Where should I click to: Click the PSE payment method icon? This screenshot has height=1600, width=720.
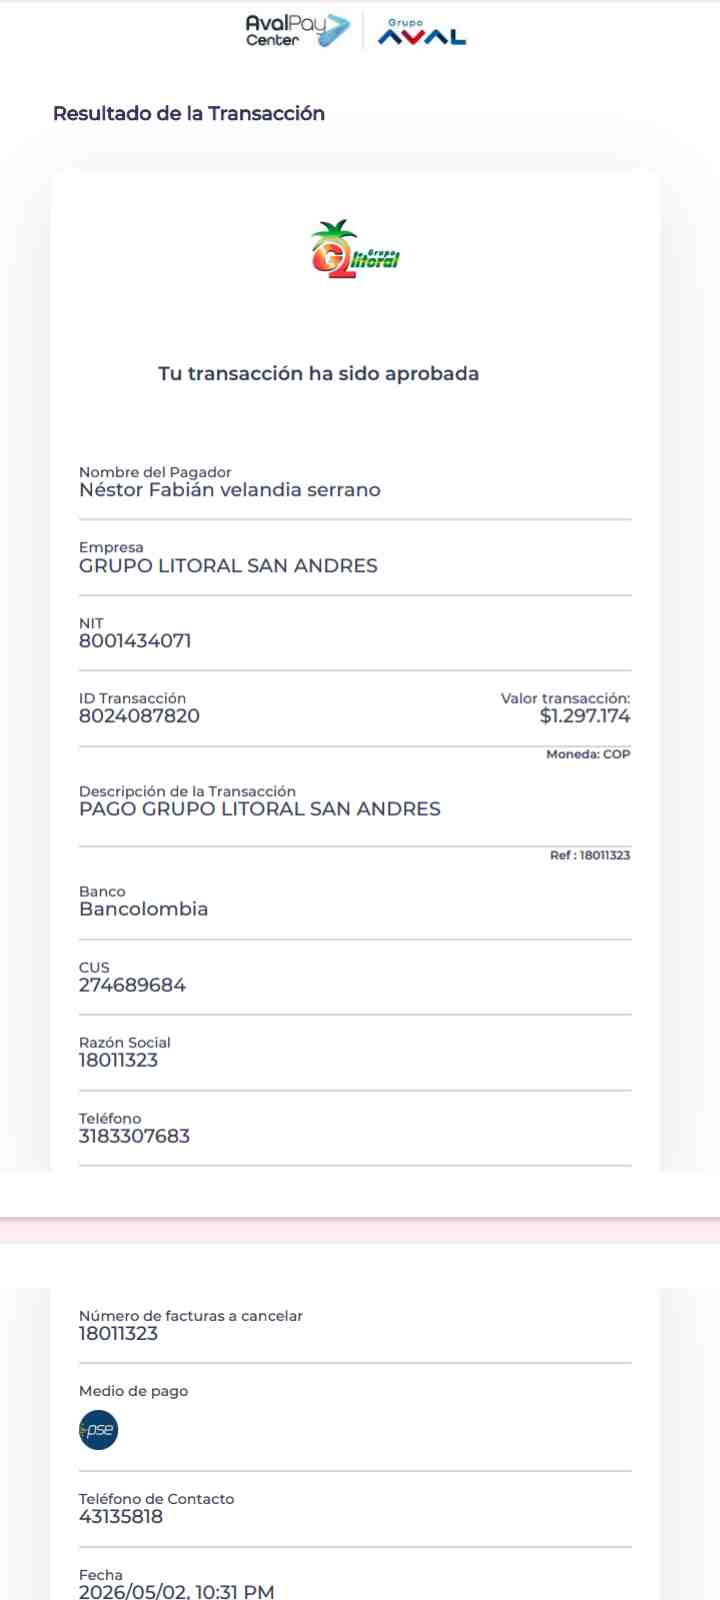[x=98, y=1430]
